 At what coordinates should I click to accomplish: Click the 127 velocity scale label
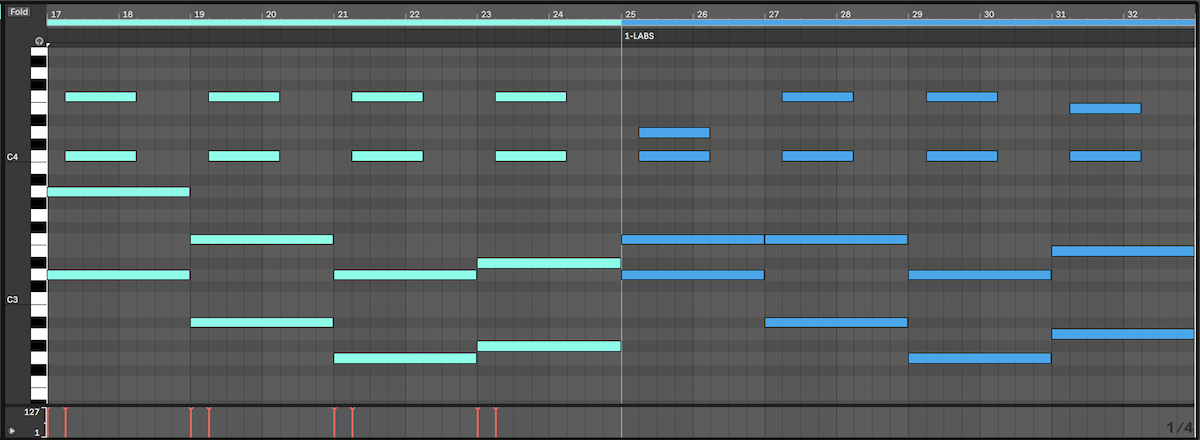click(x=31, y=412)
